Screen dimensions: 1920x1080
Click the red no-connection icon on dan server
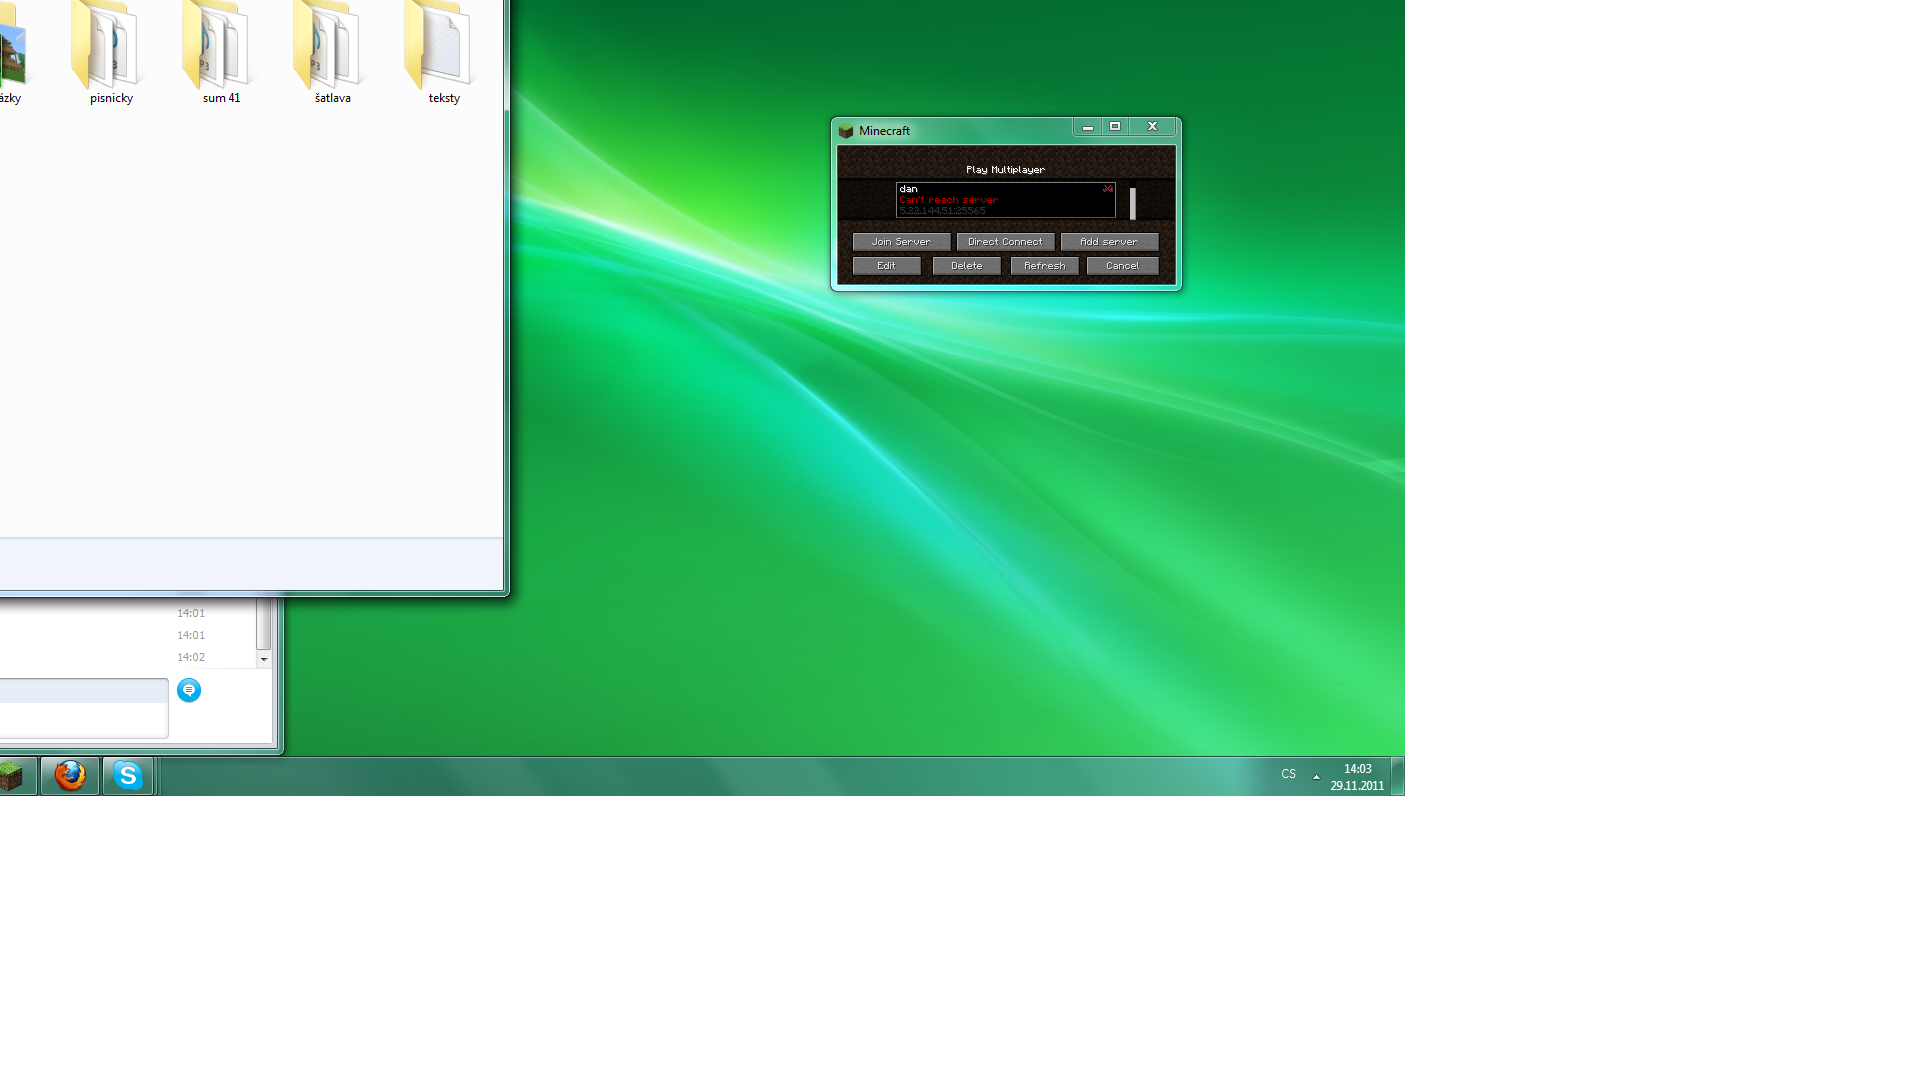click(x=1107, y=189)
